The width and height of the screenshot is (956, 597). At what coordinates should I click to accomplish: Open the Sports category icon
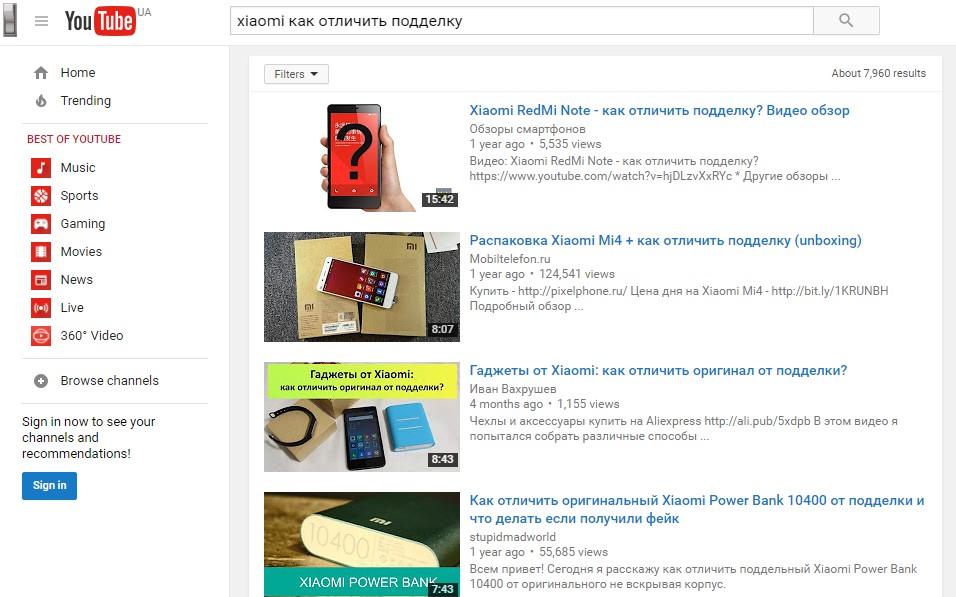[x=41, y=196]
